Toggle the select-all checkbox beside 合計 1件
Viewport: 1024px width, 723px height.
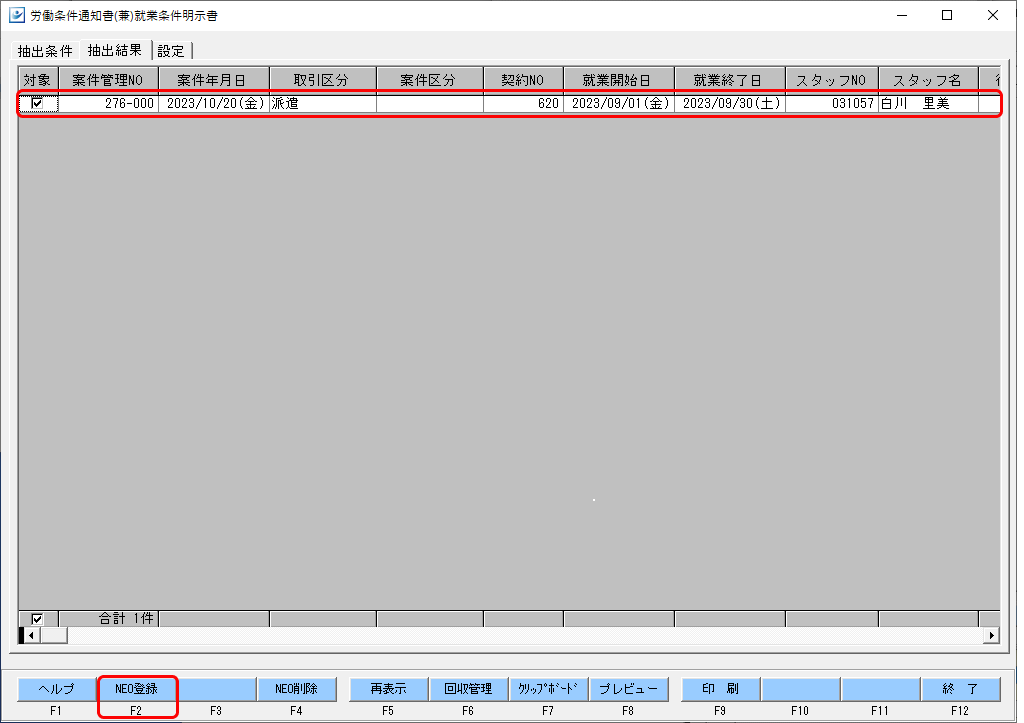[x=37, y=619]
